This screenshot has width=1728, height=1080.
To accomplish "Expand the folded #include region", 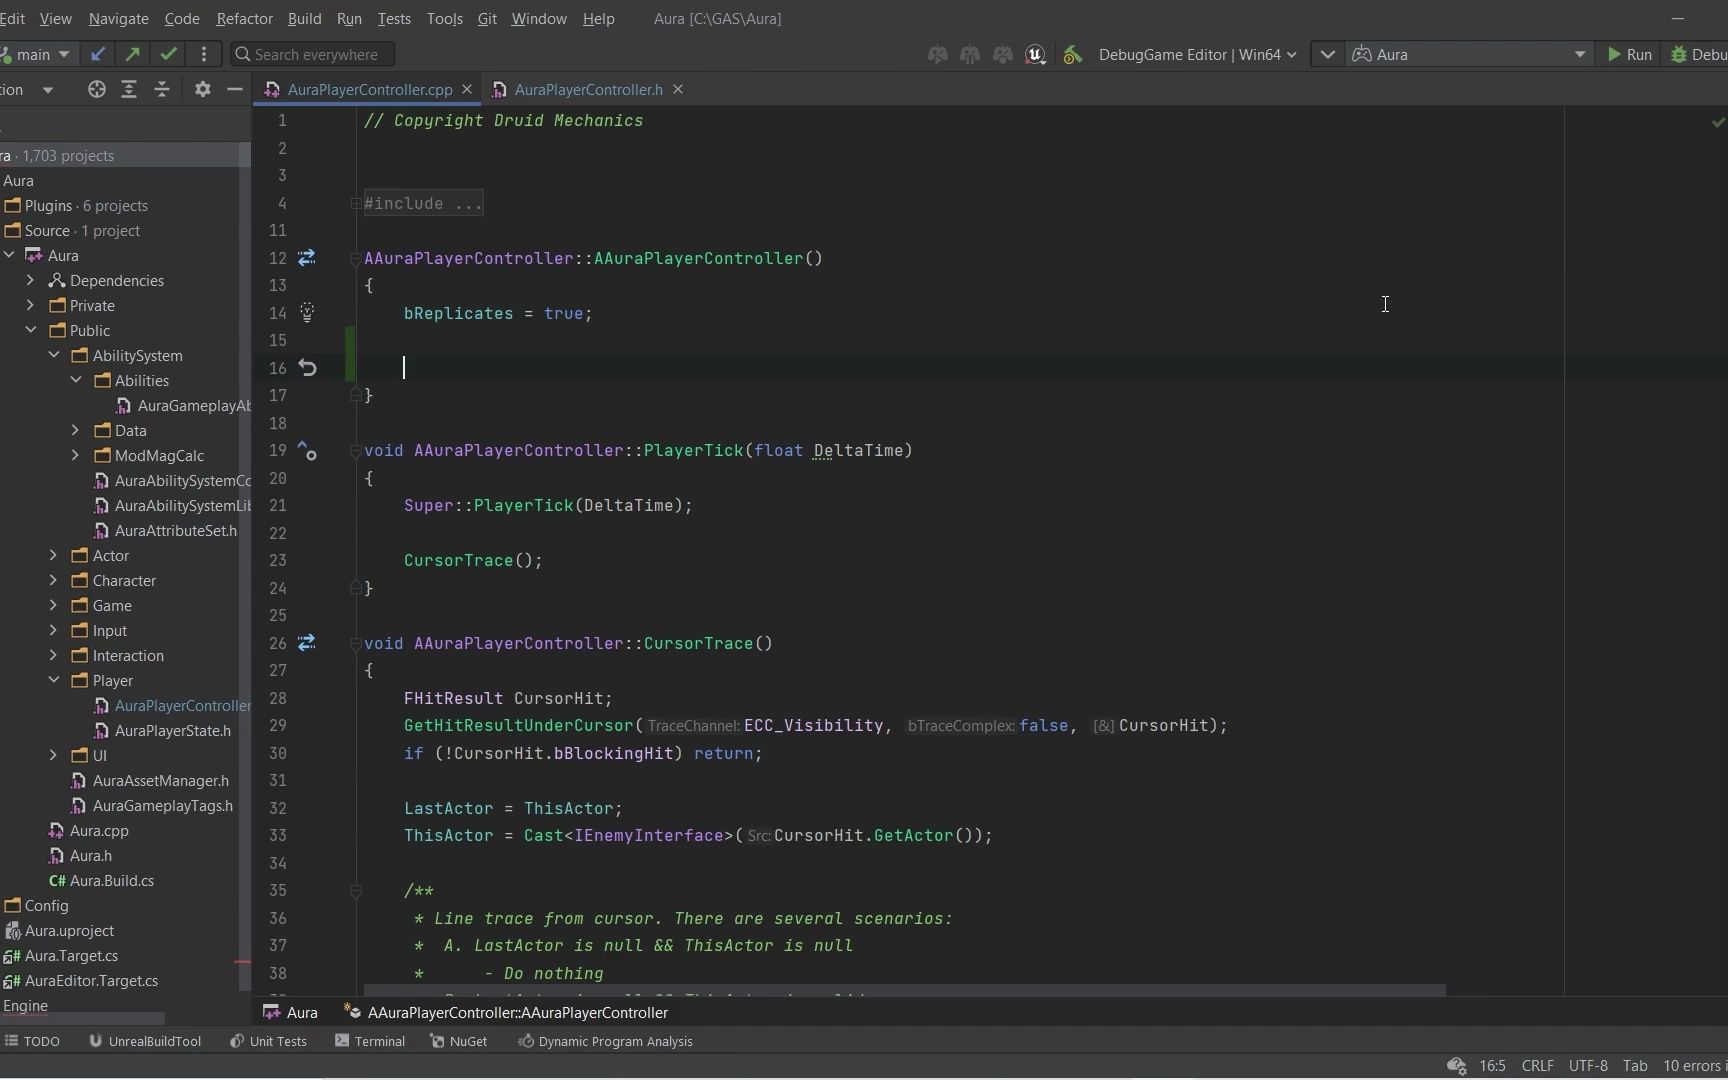I will pyautogui.click(x=356, y=204).
